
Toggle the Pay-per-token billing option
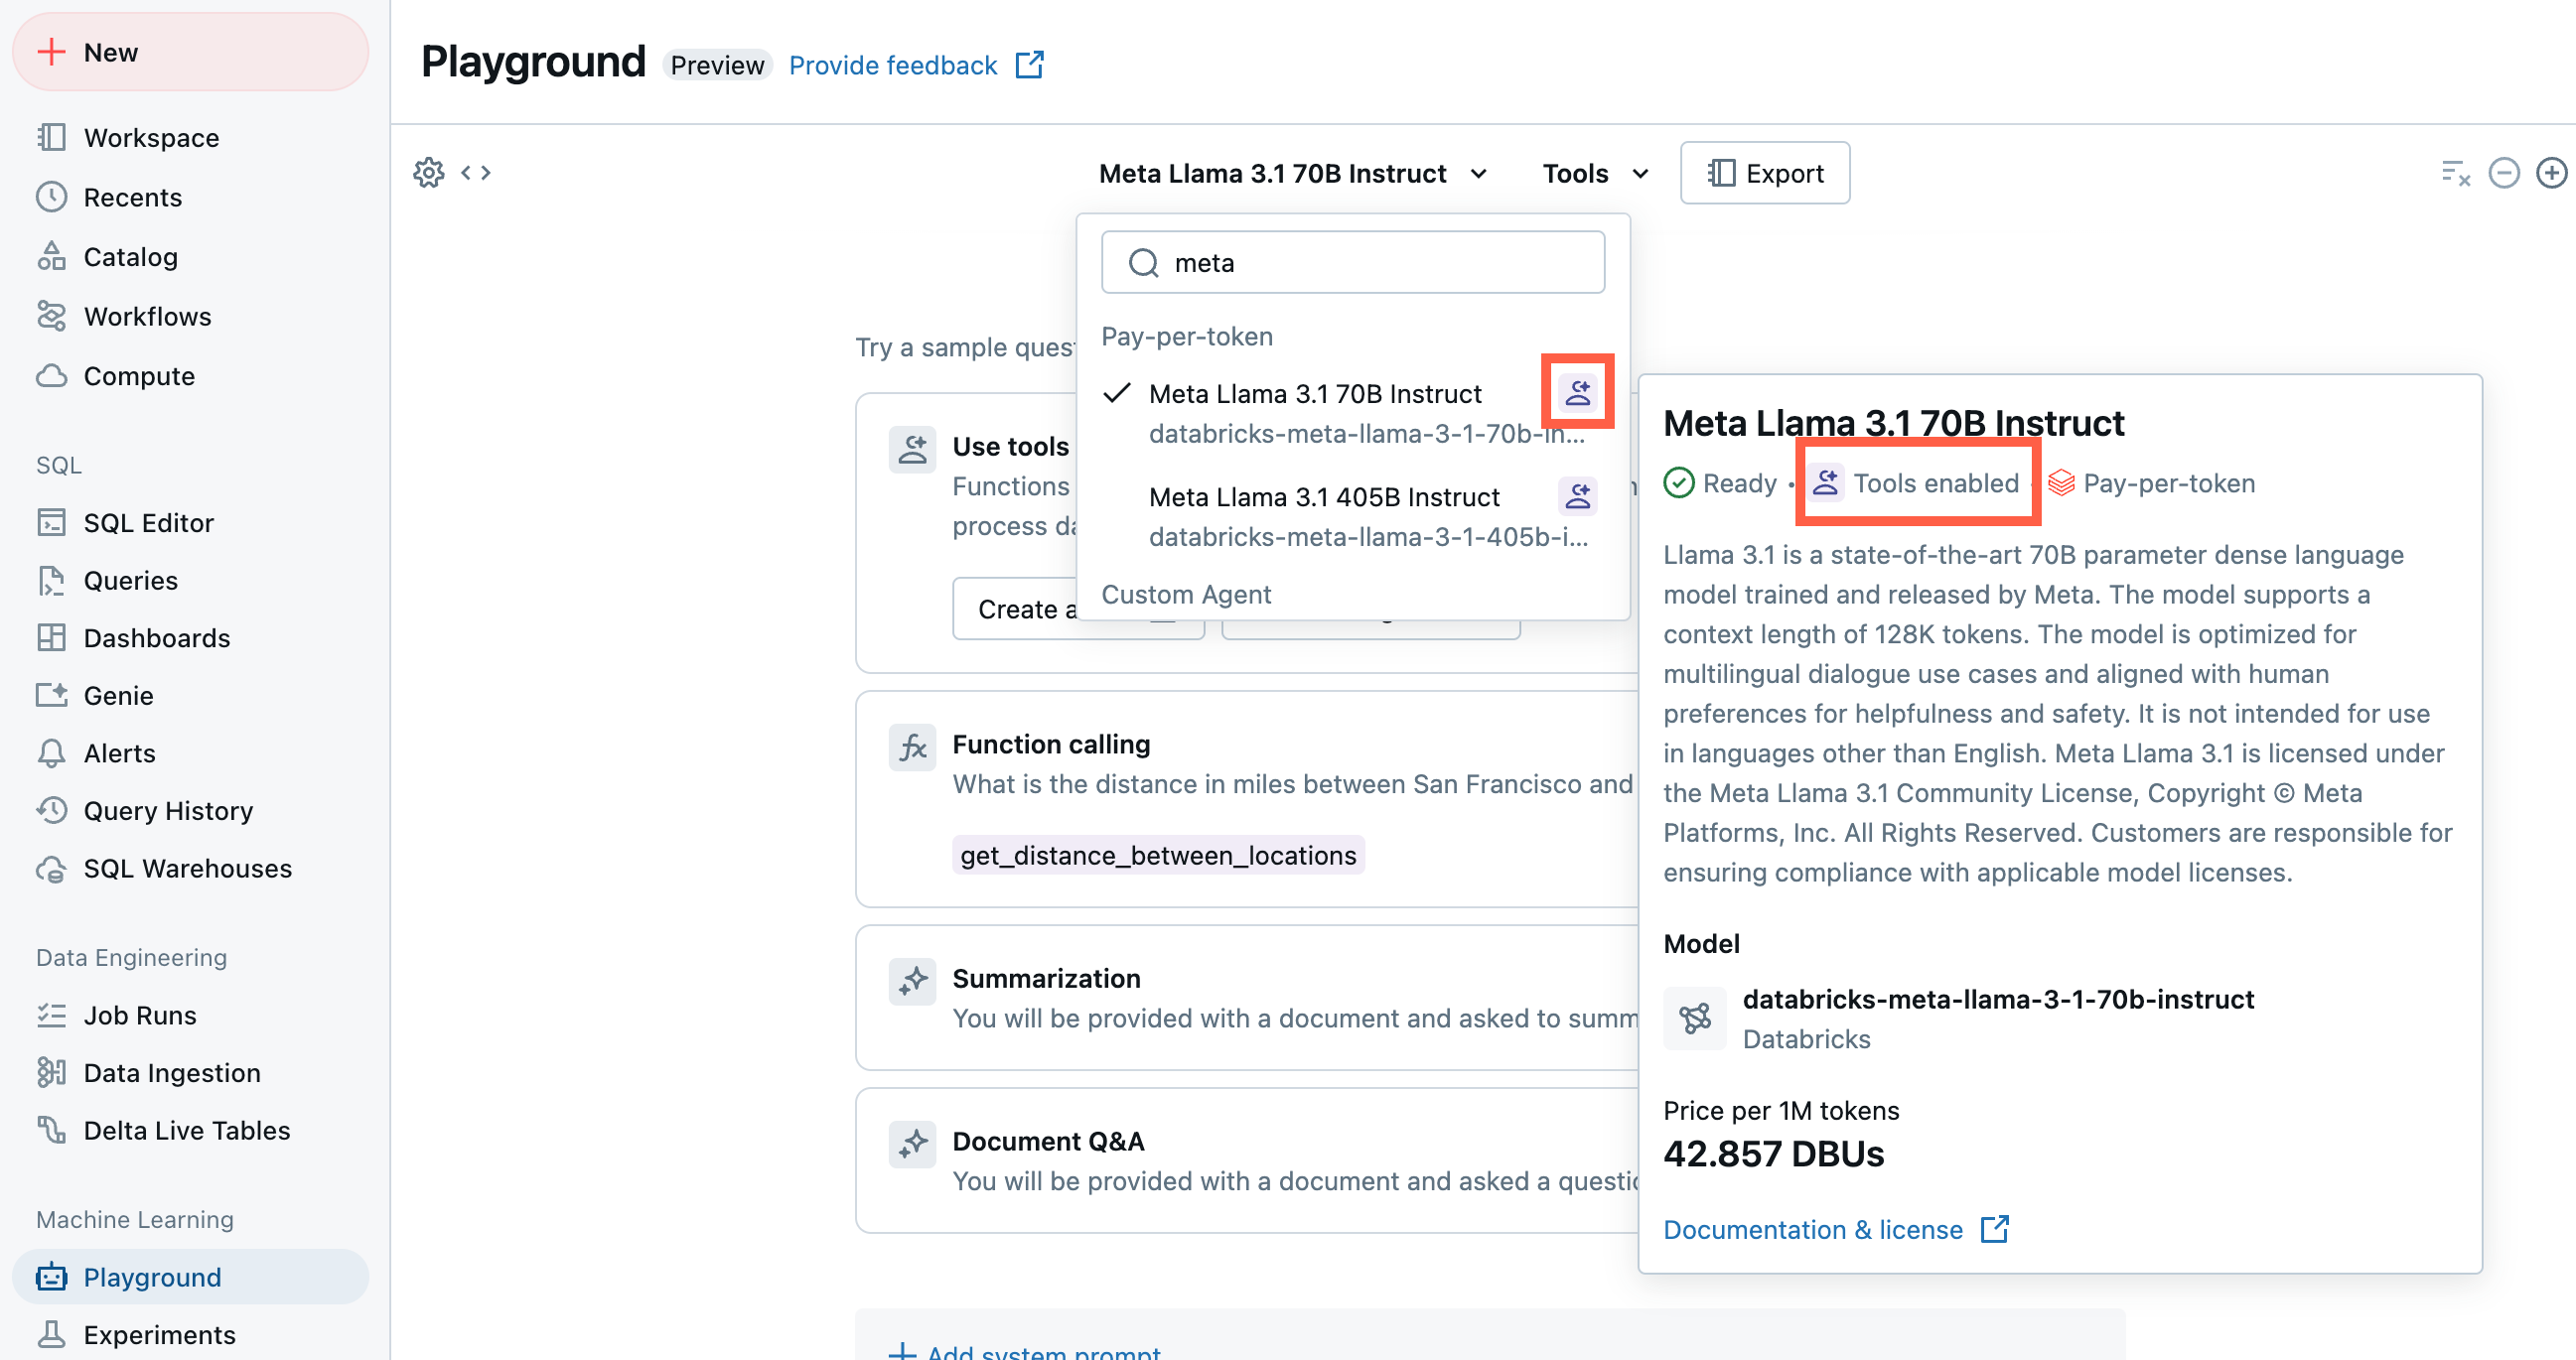pyautogui.click(x=2154, y=481)
